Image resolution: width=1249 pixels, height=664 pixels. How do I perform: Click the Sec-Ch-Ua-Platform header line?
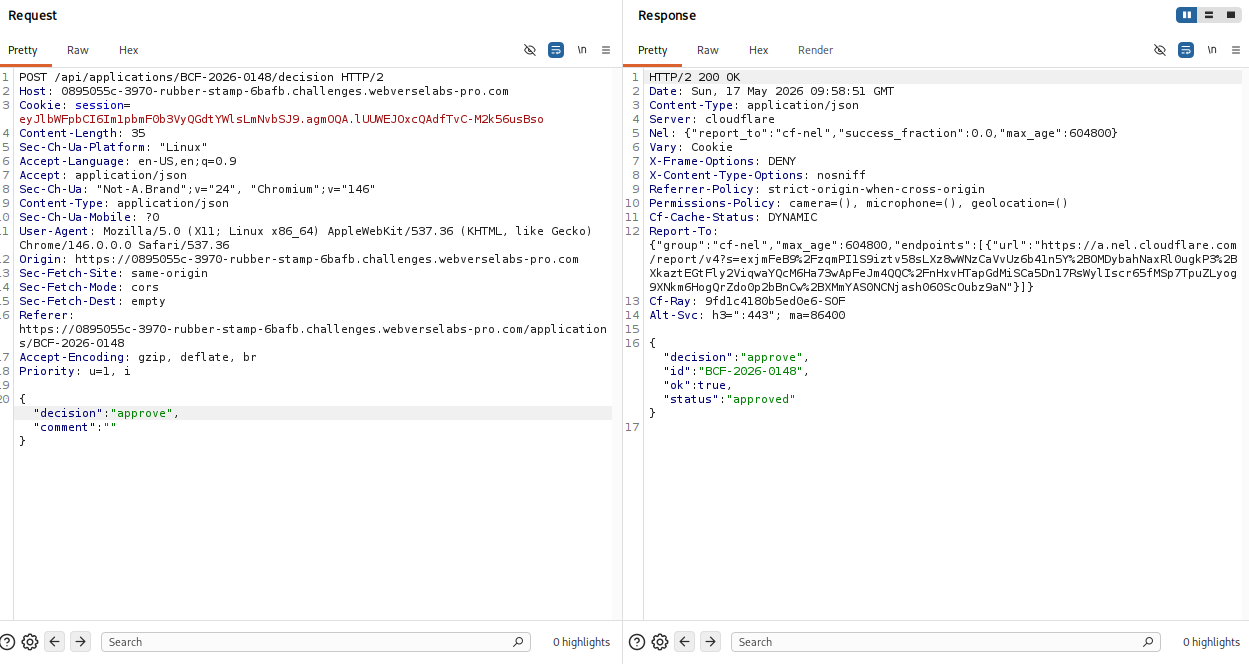[113, 147]
